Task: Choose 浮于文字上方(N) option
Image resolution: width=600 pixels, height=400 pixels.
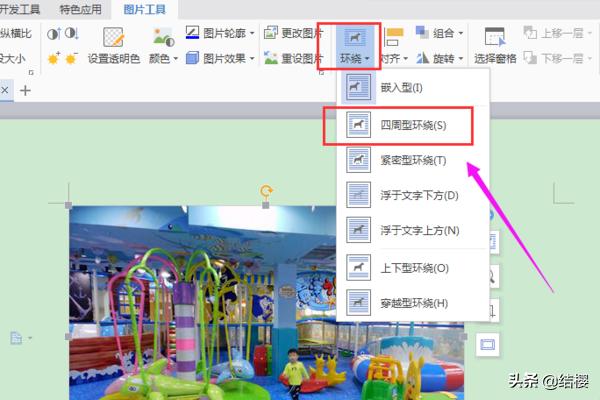Action: [x=413, y=230]
